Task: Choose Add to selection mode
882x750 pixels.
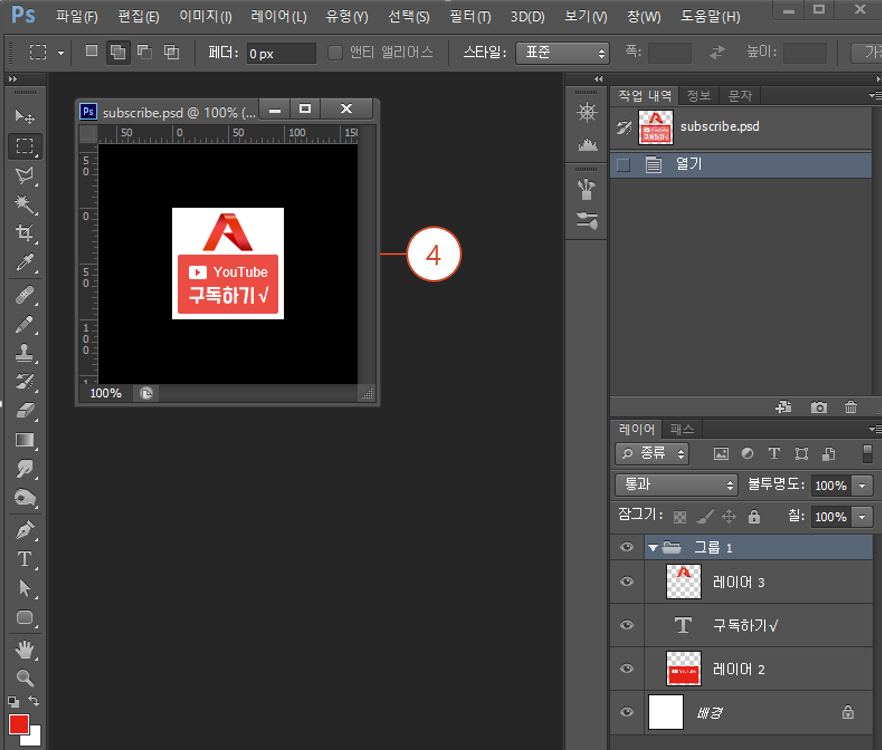Action: click(118, 52)
